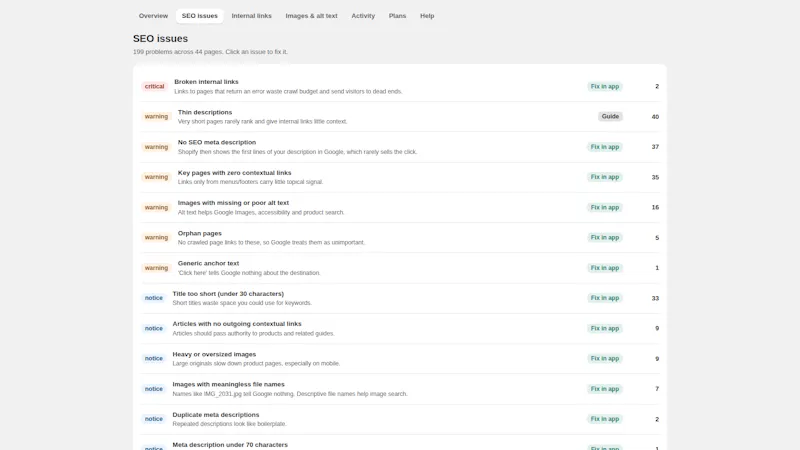The width and height of the screenshot is (800, 450).
Task: Open the Help tab
Action: pos(427,16)
